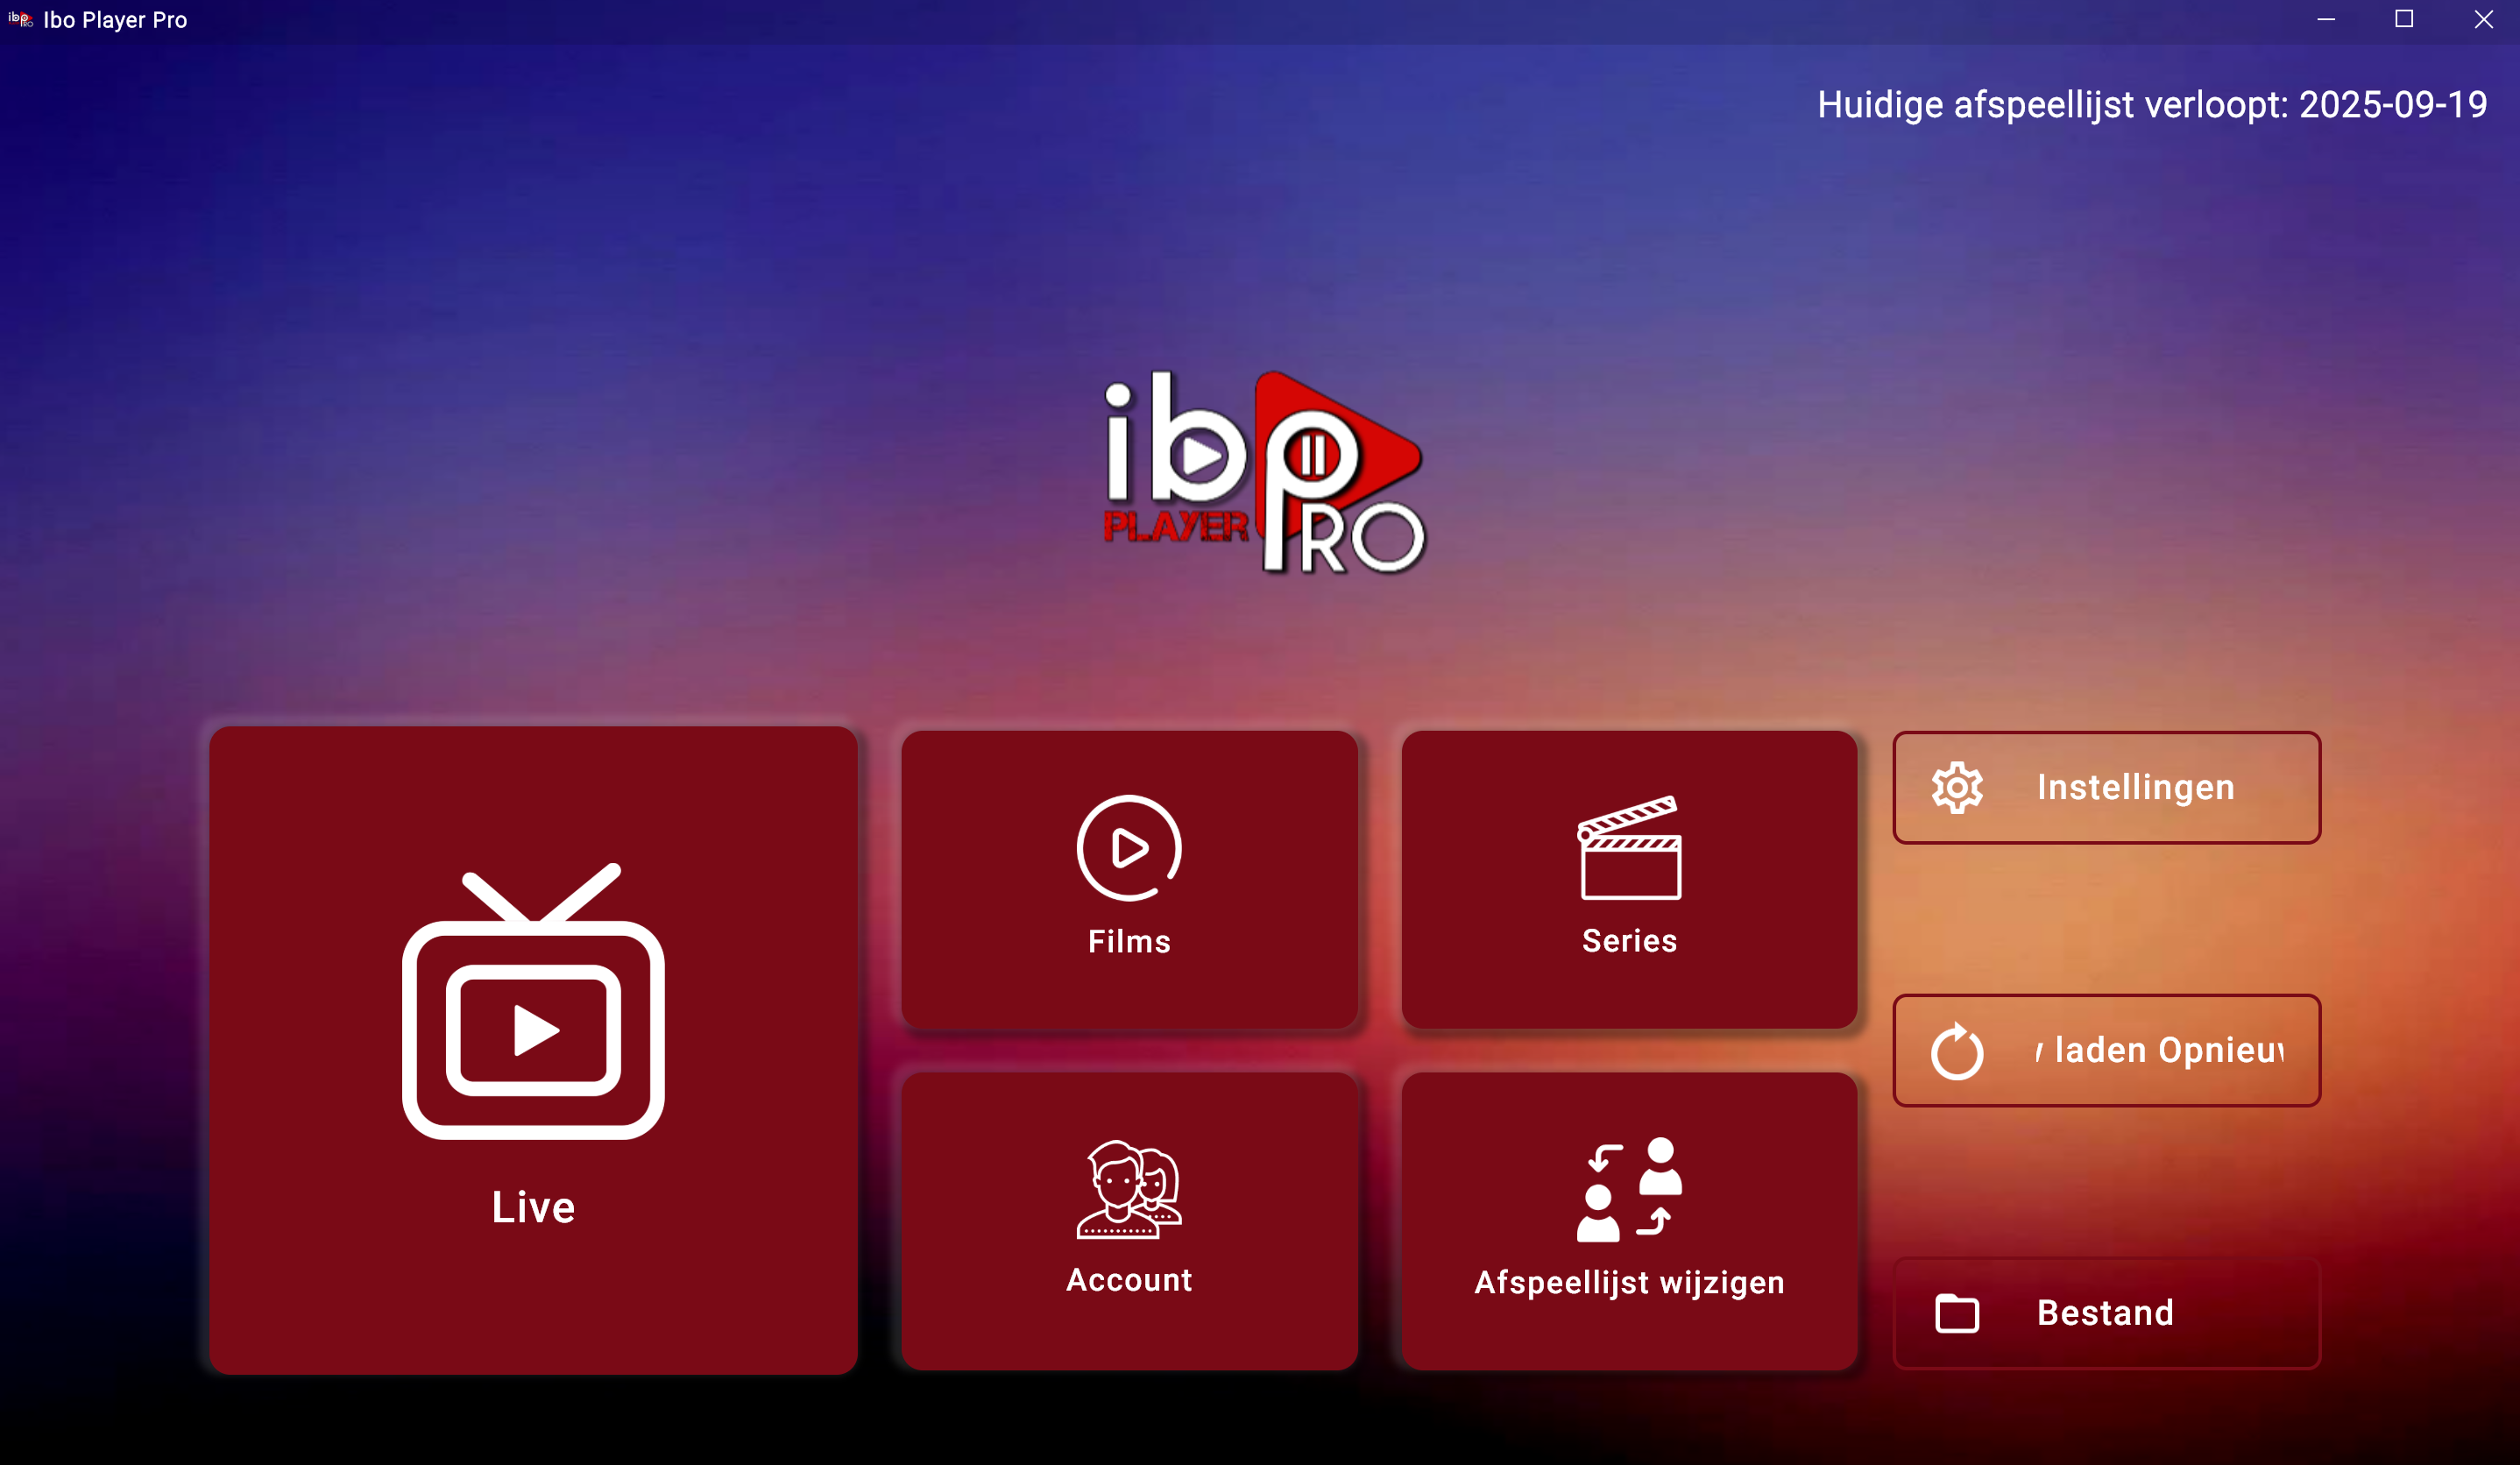Open Instellingen settings button
This screenshot has height=1465, width=2520.
point(2106,787)
